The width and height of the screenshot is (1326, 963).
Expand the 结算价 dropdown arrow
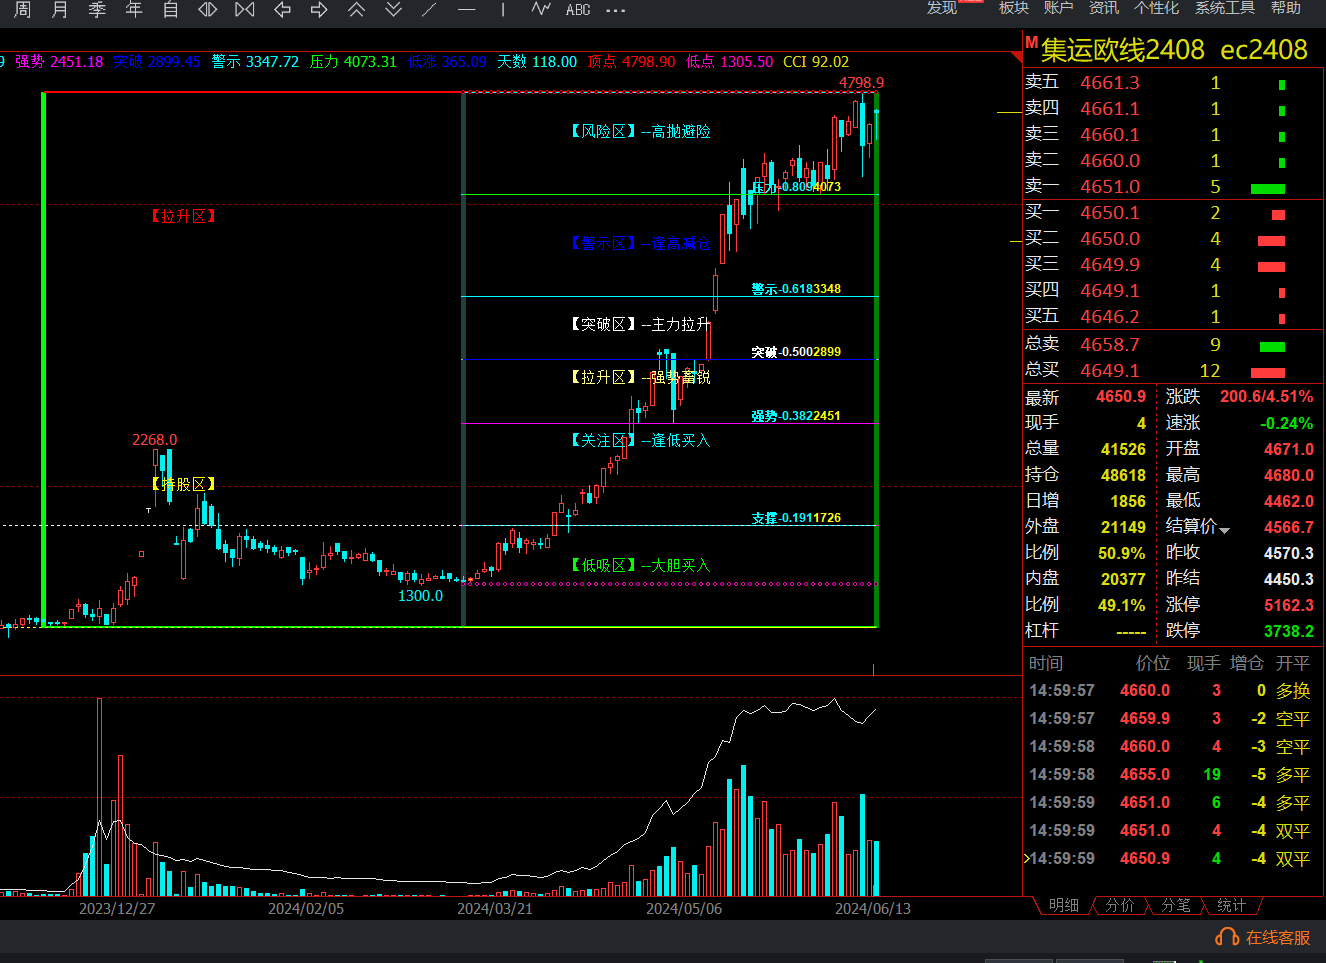pos(1224,529)
